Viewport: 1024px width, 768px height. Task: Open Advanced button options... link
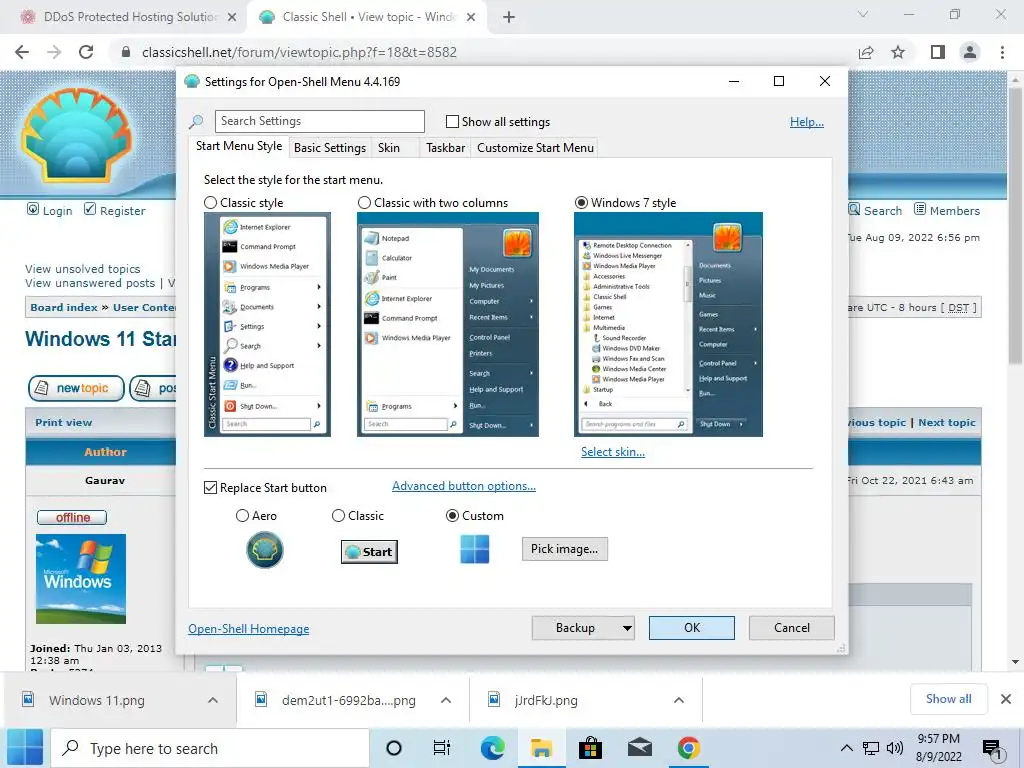[464, 486]
